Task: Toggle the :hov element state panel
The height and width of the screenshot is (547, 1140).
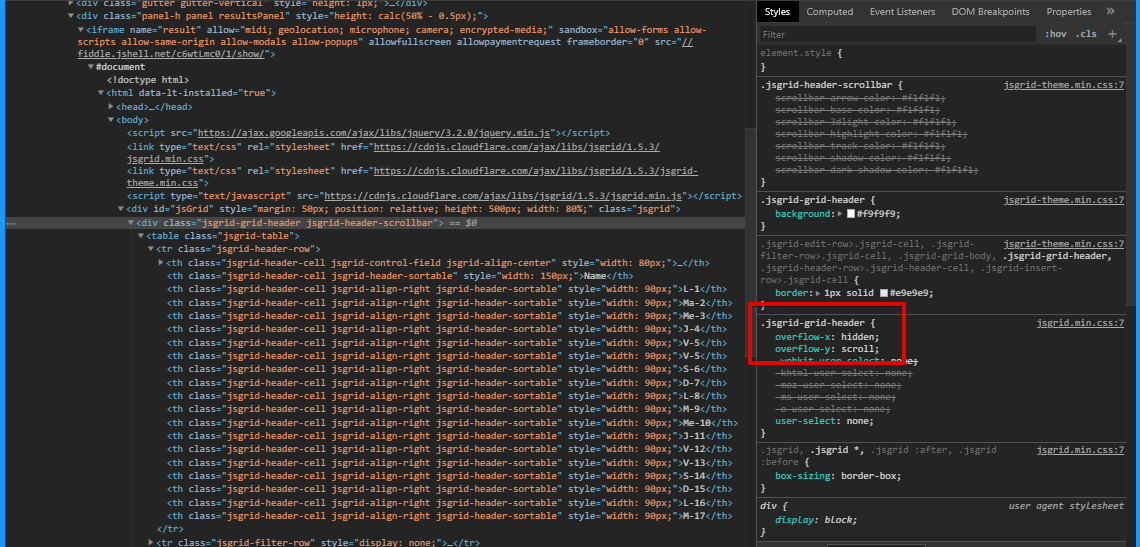Action: coord(1055,34)
